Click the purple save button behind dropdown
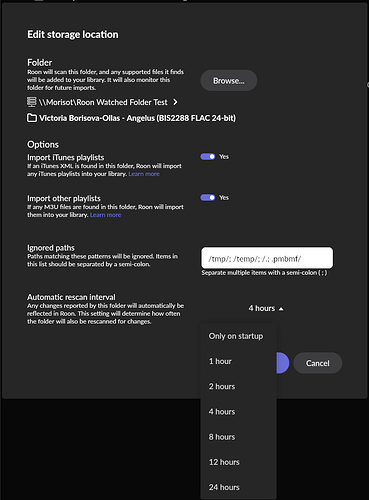 [283, 363]
